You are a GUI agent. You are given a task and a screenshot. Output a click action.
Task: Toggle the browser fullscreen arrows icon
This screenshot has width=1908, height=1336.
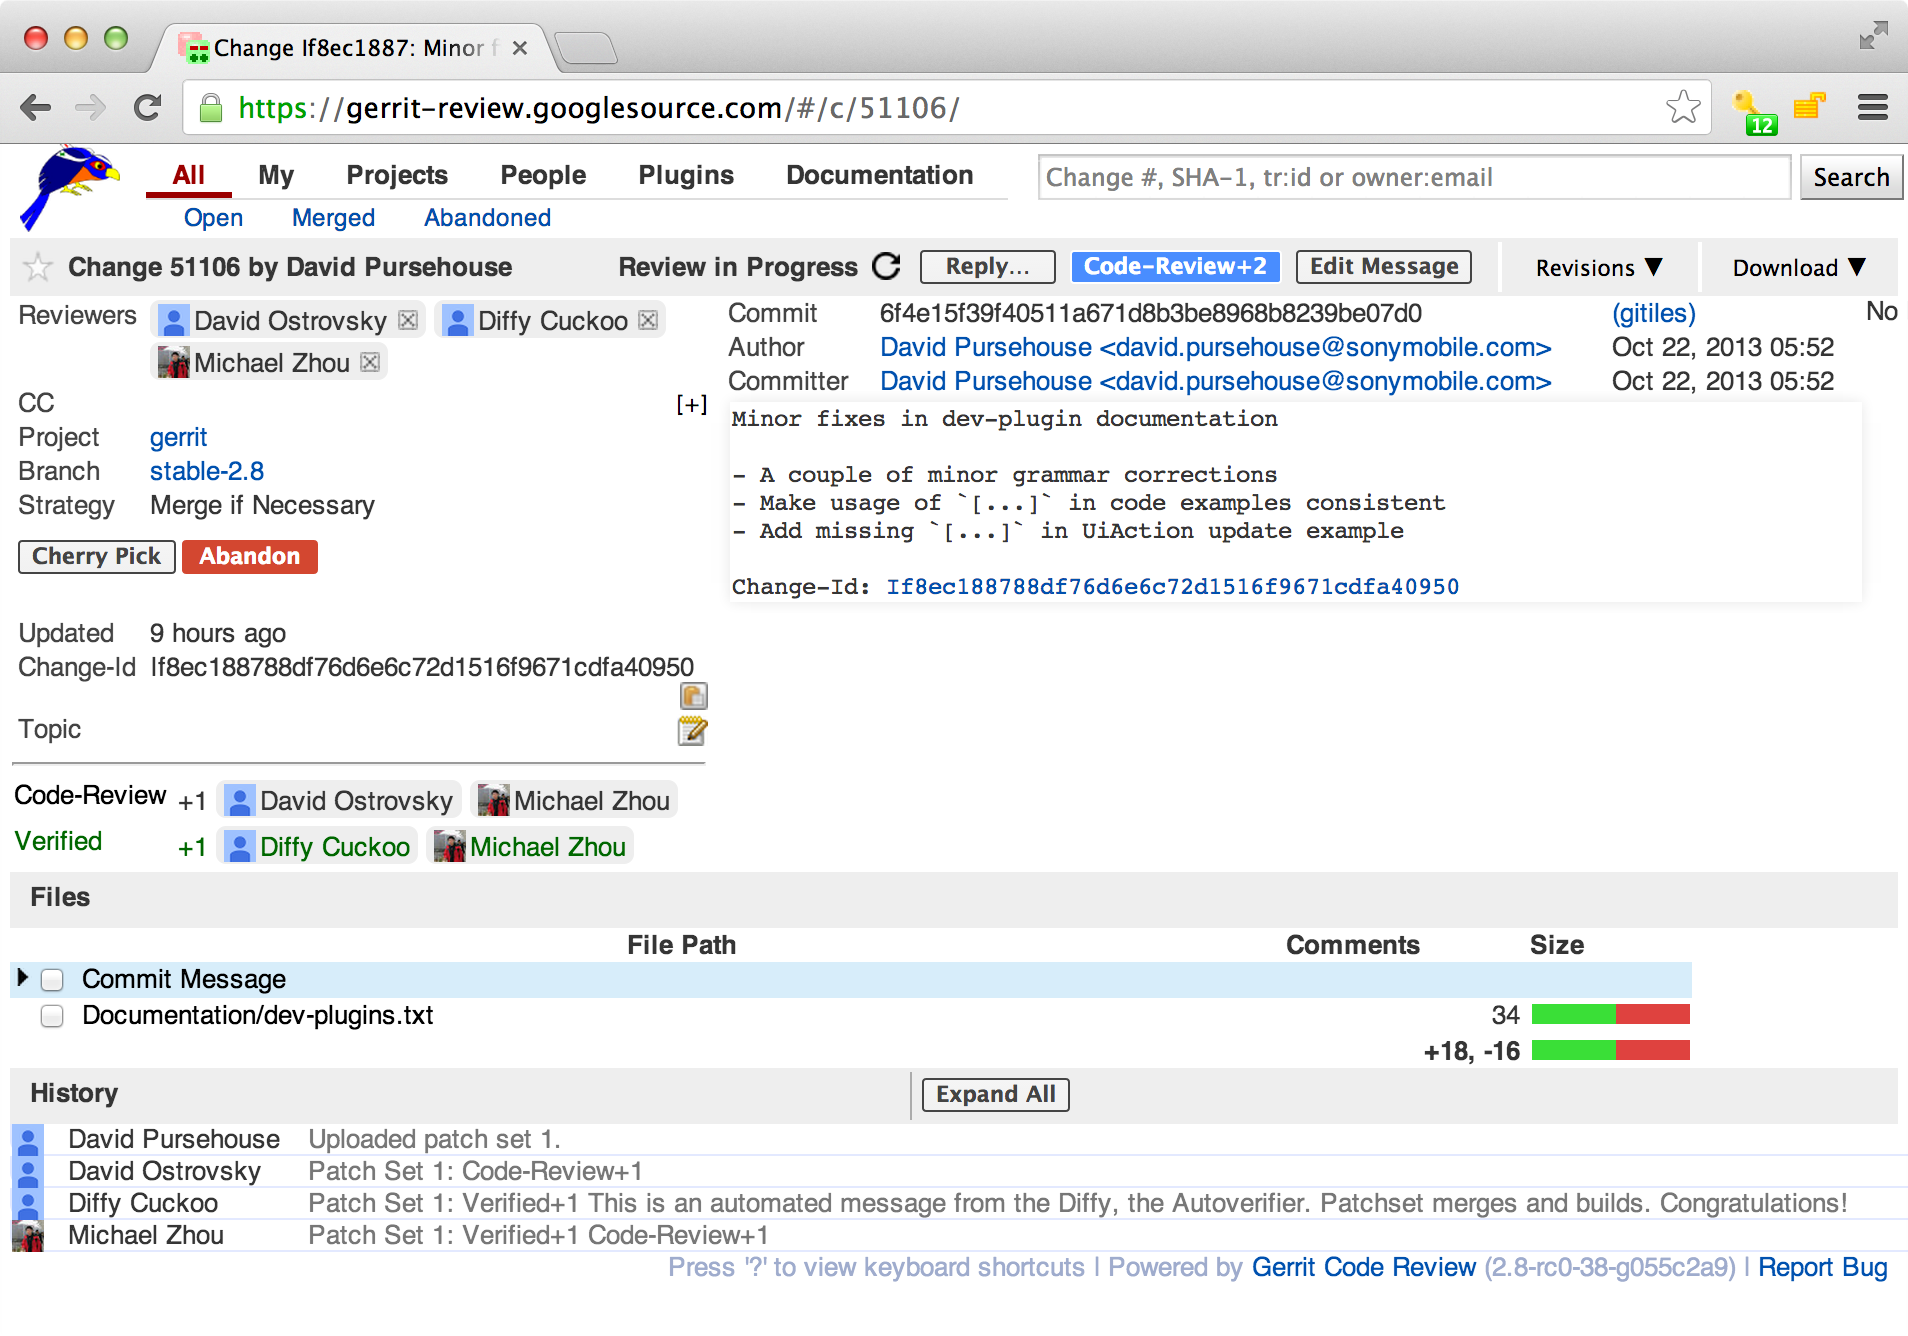coord(1873,35)
